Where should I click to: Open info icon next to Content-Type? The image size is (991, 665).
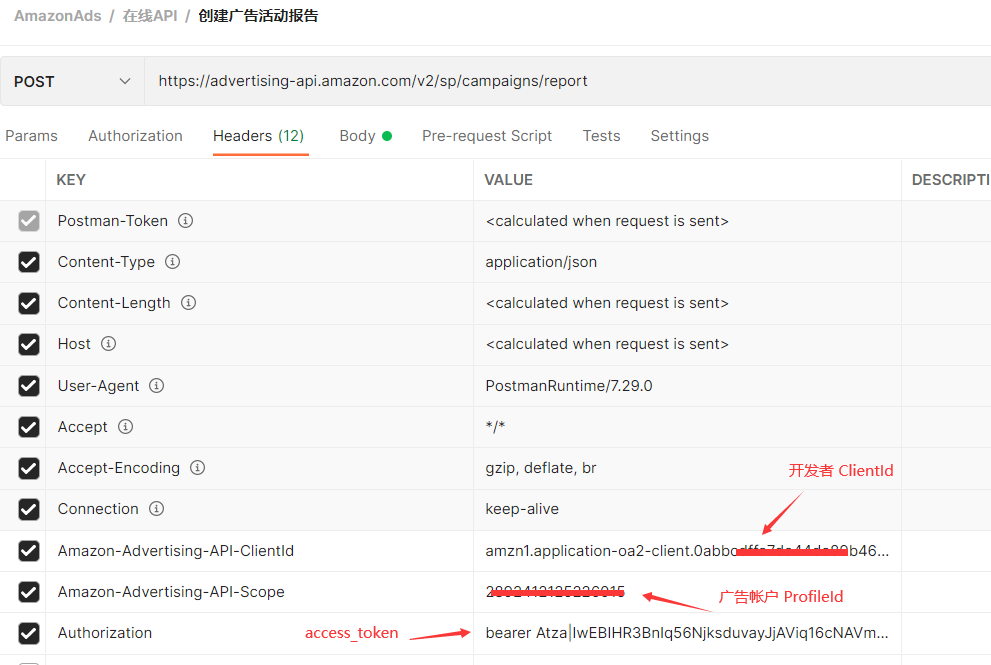tap(173, 262)
